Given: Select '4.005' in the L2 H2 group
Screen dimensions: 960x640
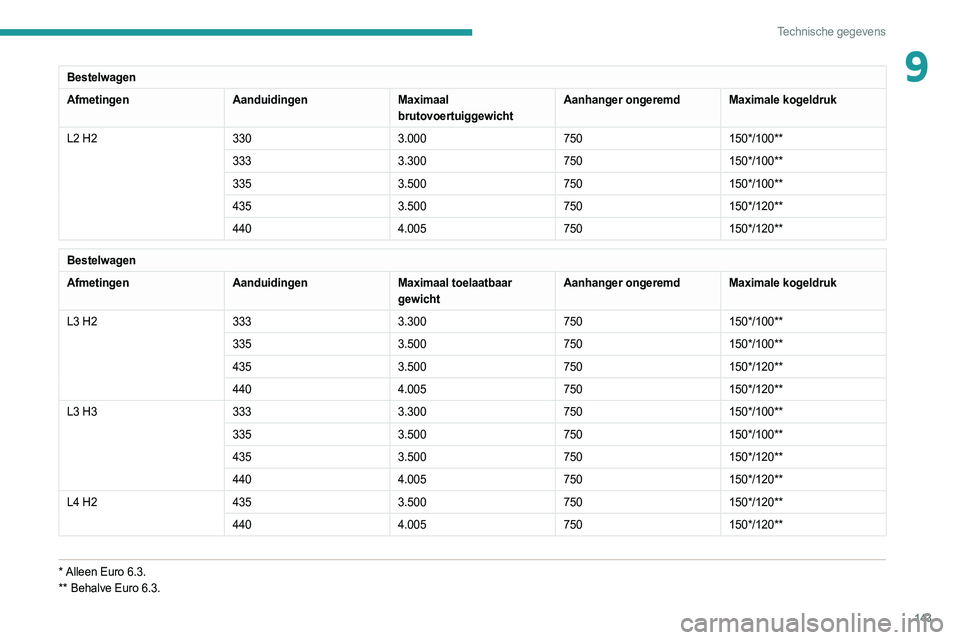Looking at the screenshot, I should pos(412,228).
